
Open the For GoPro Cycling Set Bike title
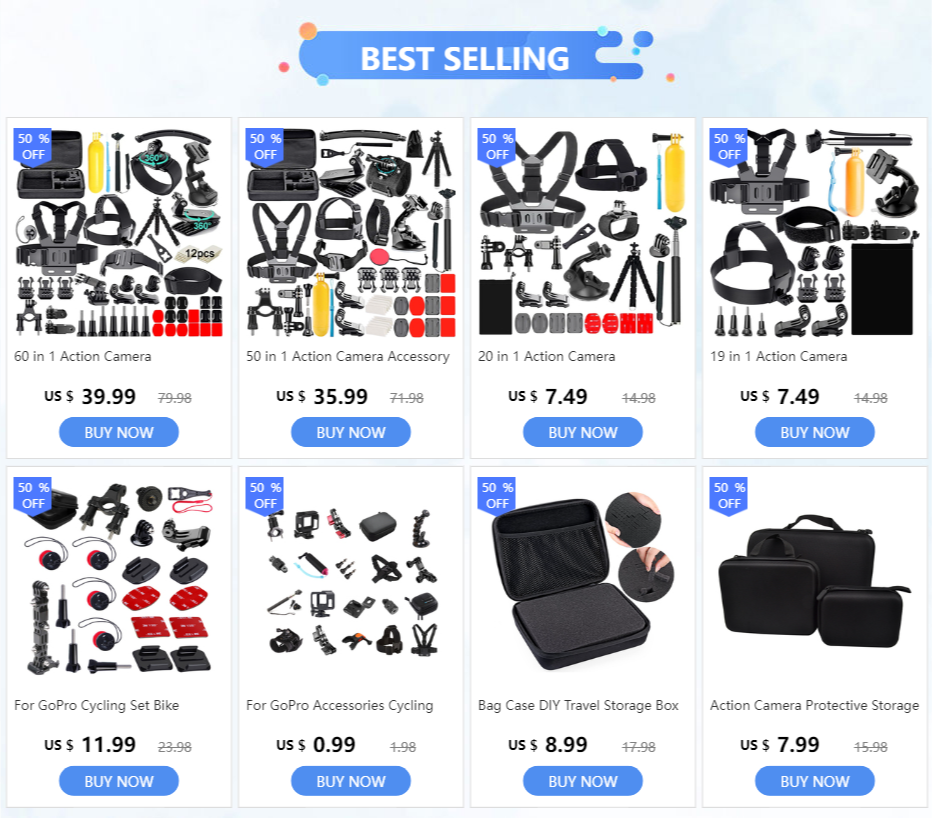[96, 705]
